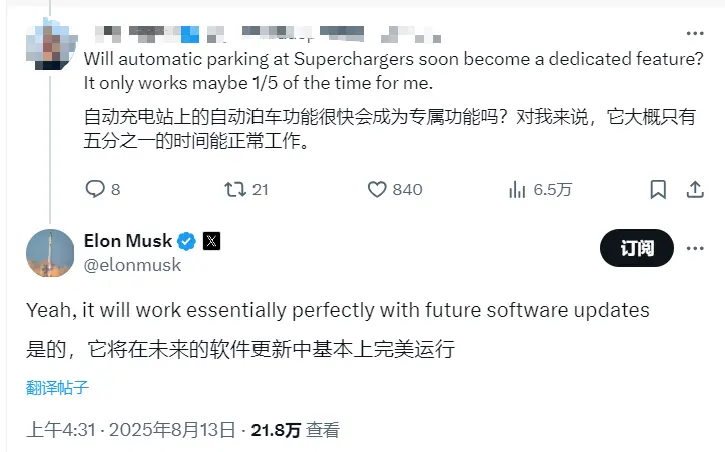
Task: Share the post via share icon
Action: point(694,189)
